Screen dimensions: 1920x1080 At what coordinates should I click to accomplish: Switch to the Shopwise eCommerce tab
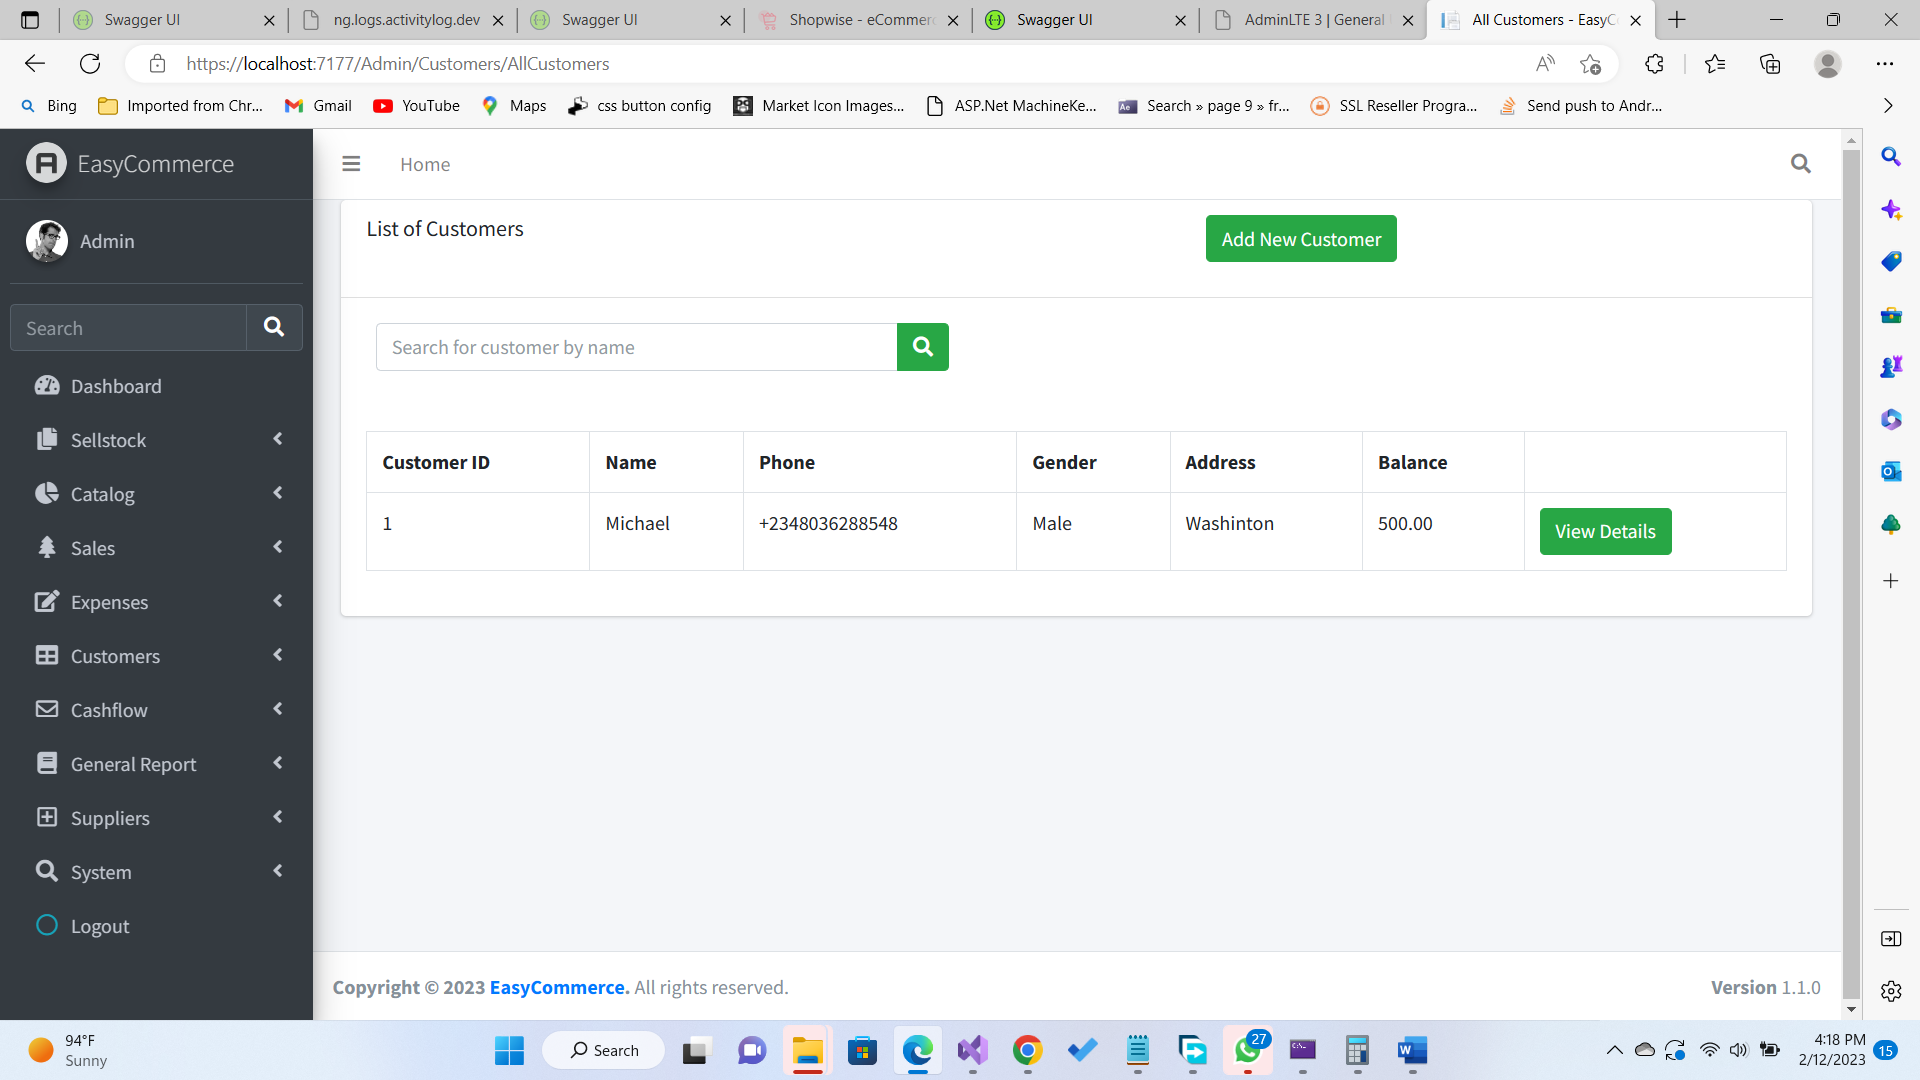[x=858, y=20]
